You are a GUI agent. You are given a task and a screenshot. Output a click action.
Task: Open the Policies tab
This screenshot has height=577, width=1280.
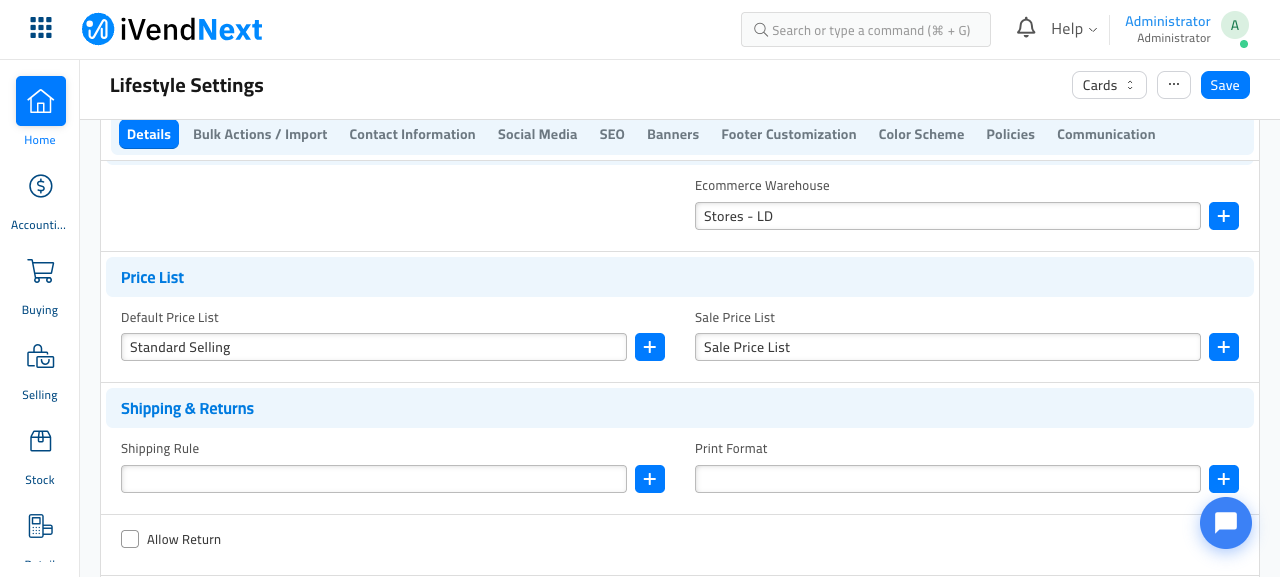click(x=1010, y=134)
